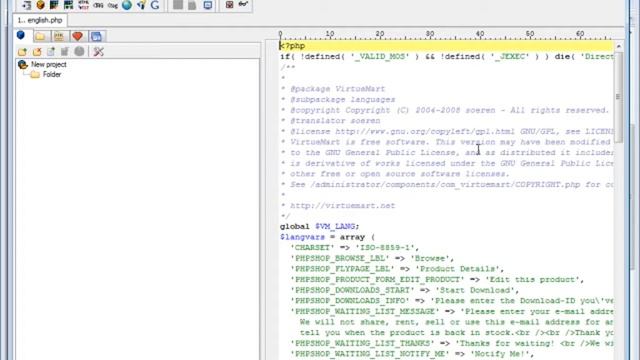Image resolution: width=640 pixels, height=360 pixels.
Task: Click the blue monitor toolbar icon
Action: click(x=208, y=5)
